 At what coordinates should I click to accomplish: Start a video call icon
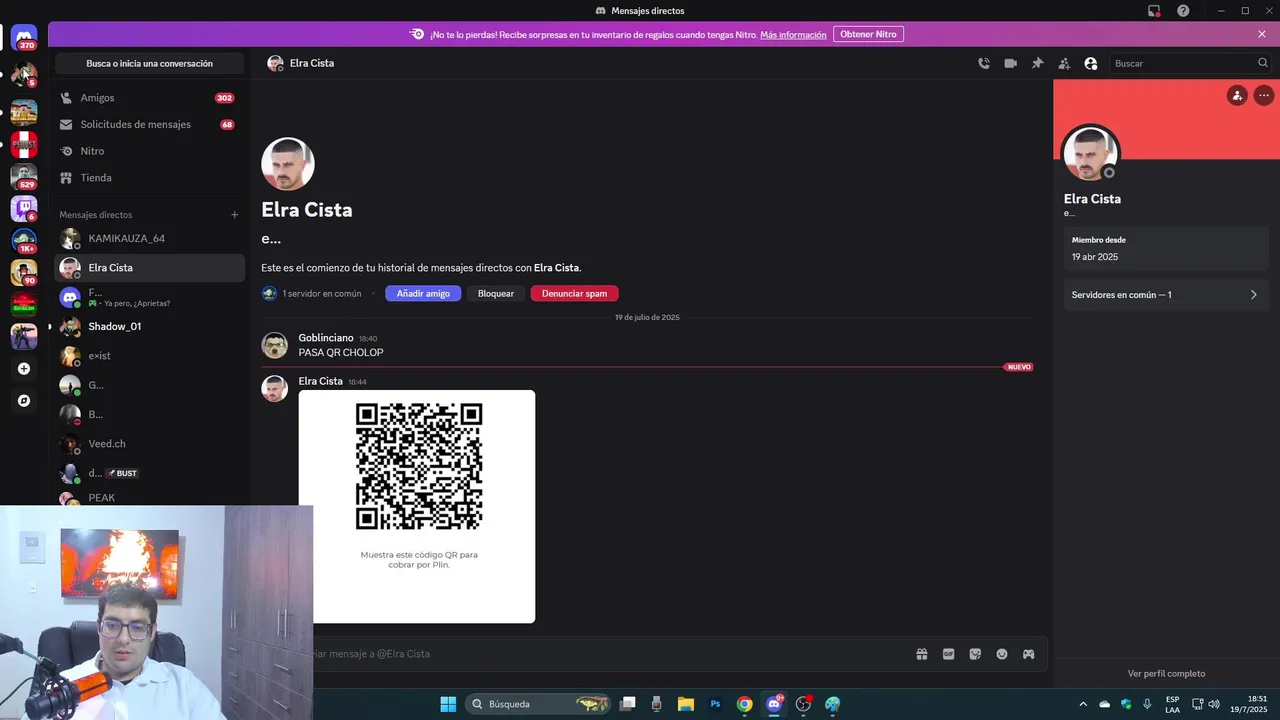click(x=1011, y=63)
